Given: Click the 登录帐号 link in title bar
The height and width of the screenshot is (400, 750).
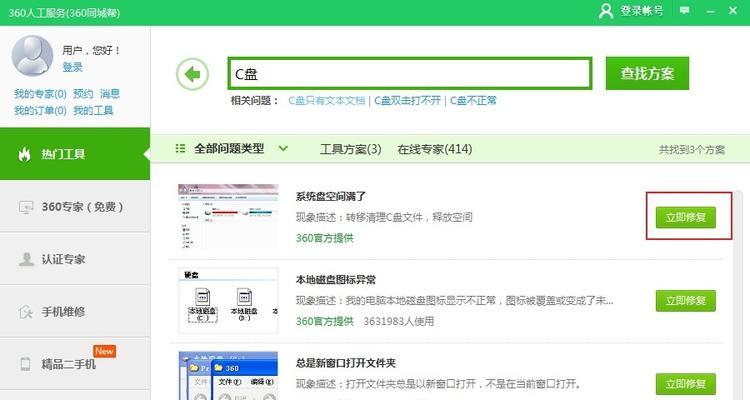Looking at the screenshot, I should point(642,11).
